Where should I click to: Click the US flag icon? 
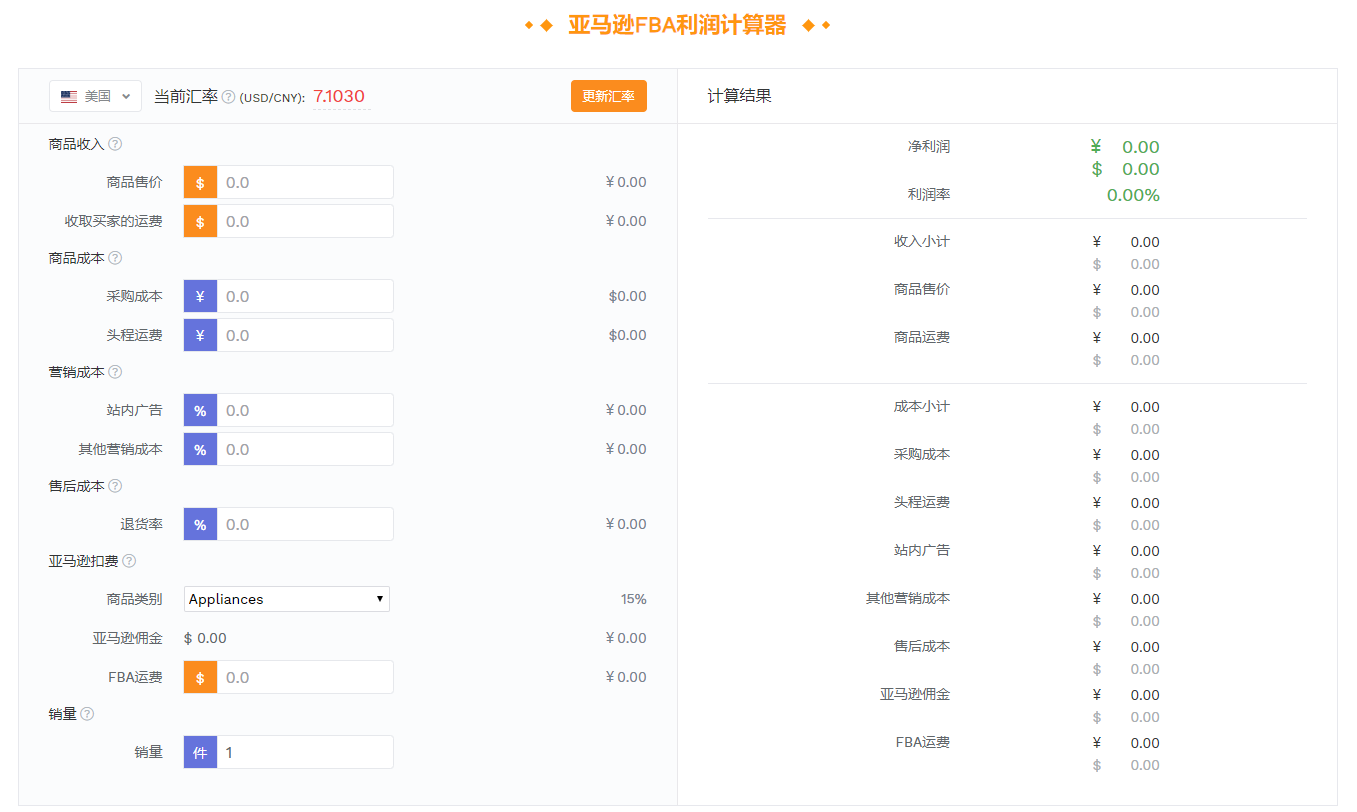tap(69, 97)
